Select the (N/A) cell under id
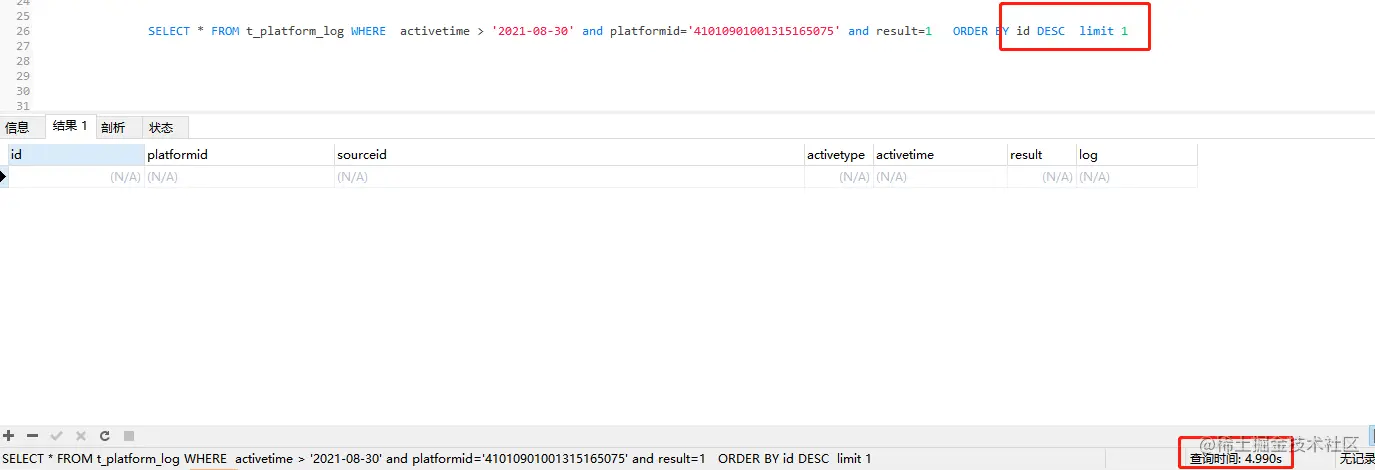Screen dimensions: 1375x470 [x=76, y=177]
